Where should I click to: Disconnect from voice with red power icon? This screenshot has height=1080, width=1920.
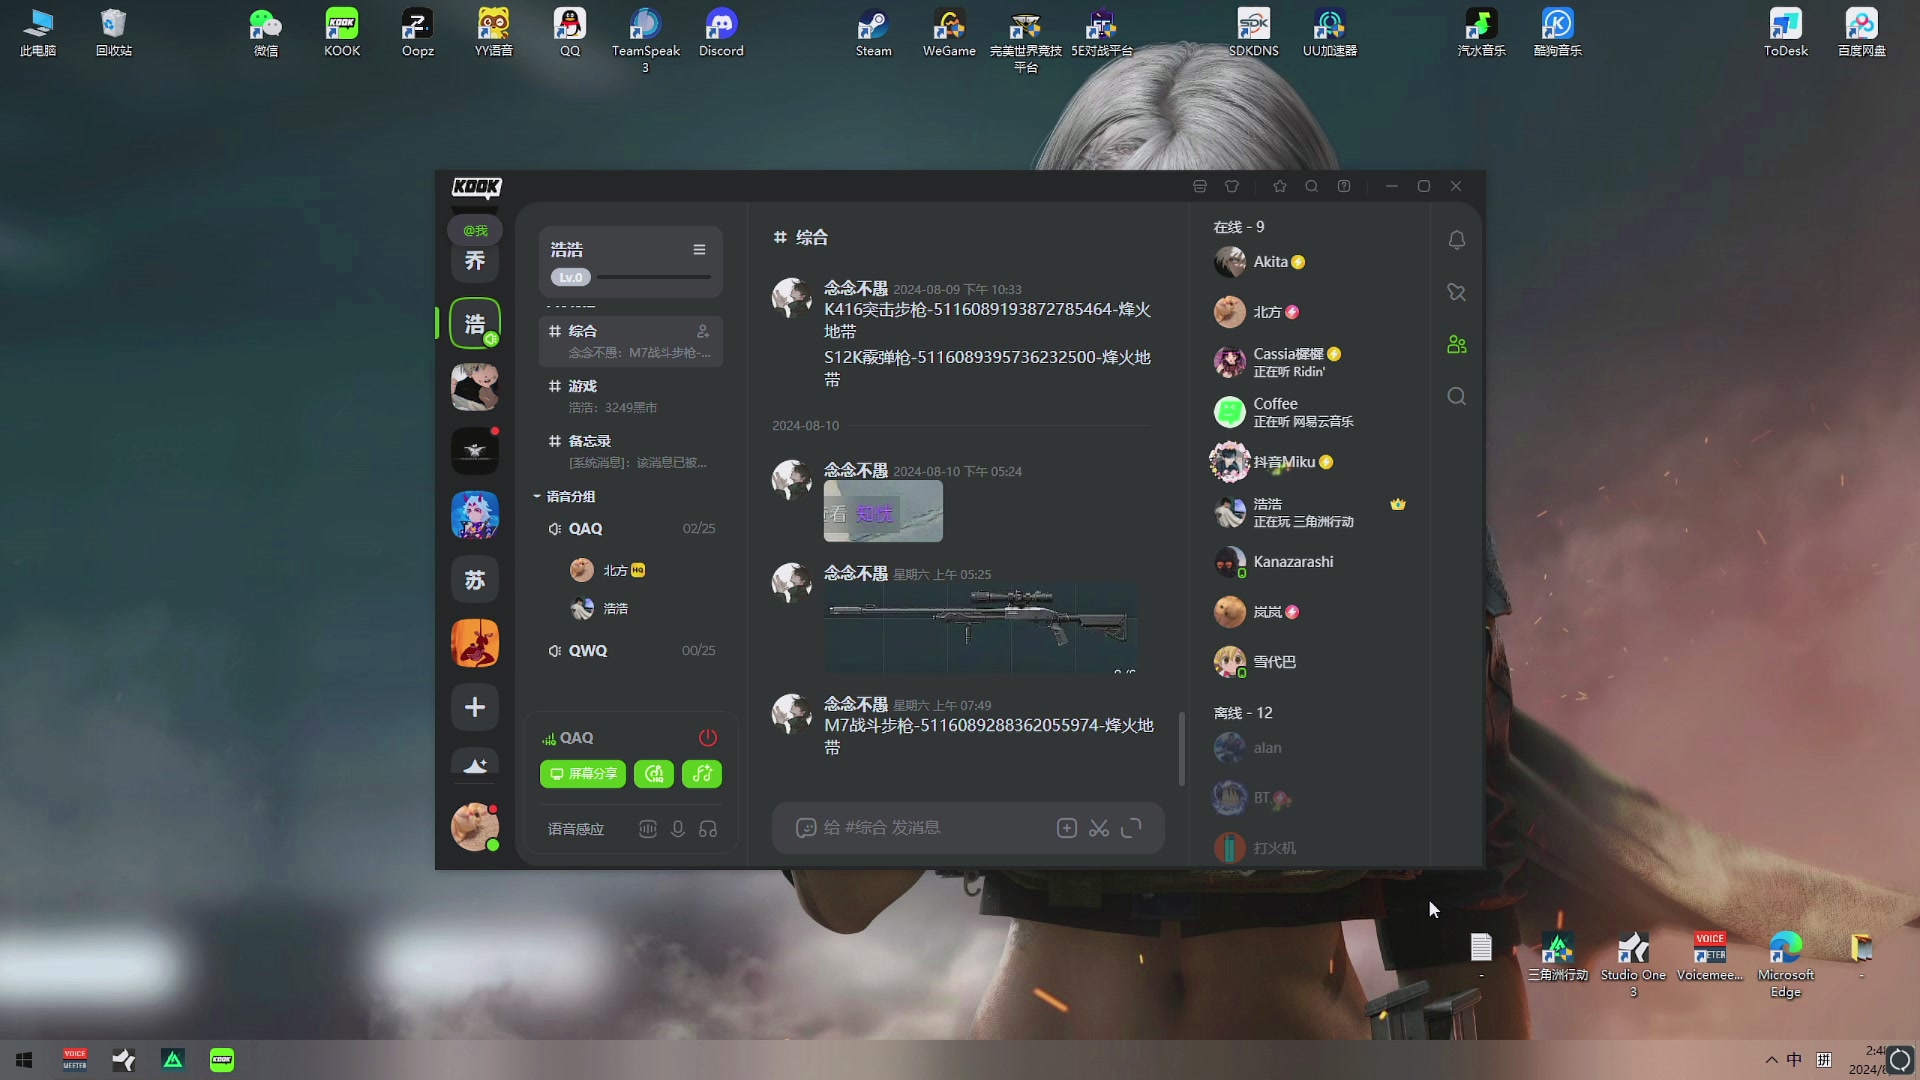[708, 737]
